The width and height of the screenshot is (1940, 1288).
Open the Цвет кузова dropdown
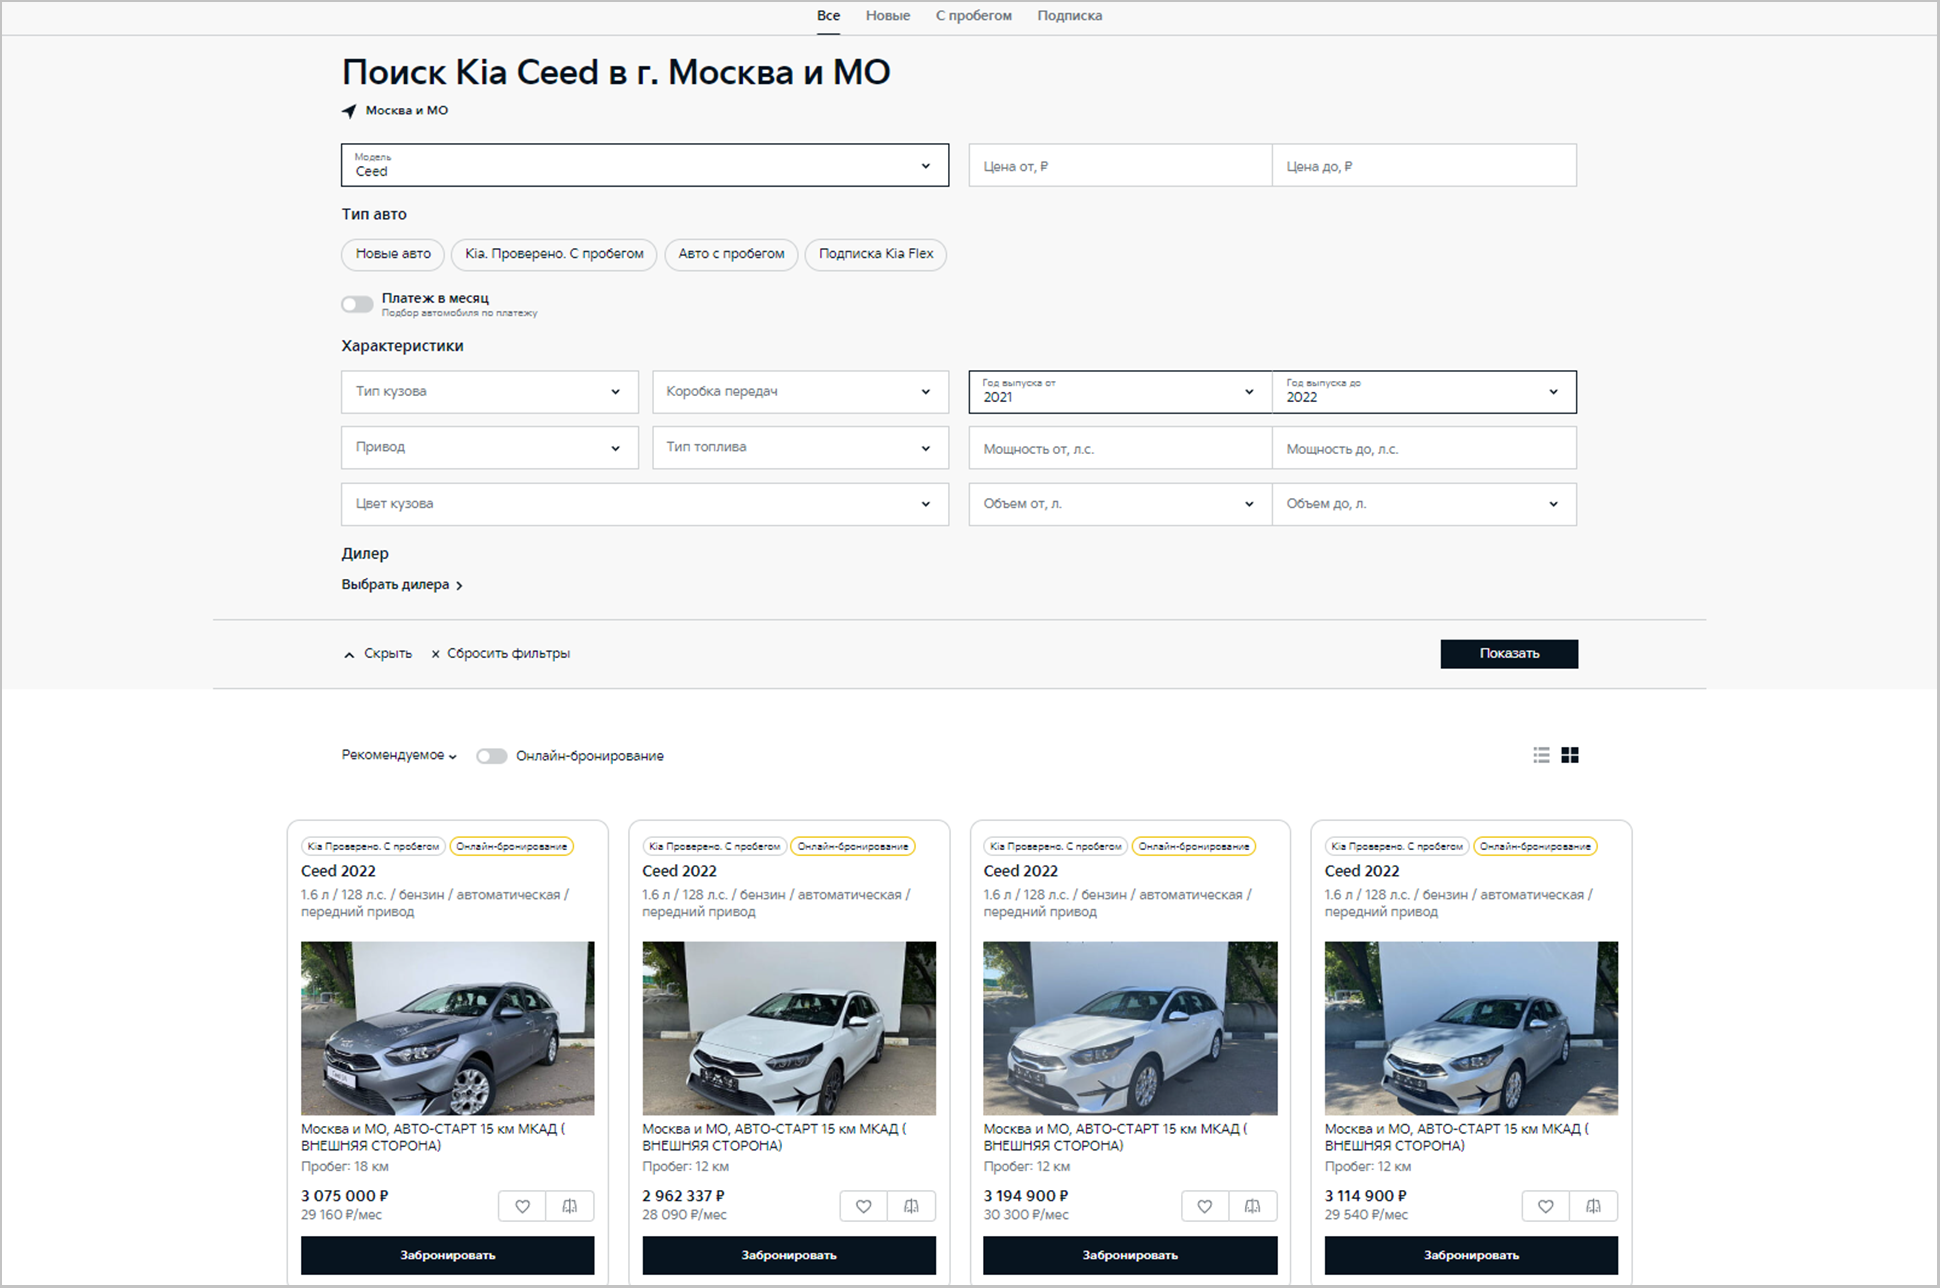pos(645,504)
